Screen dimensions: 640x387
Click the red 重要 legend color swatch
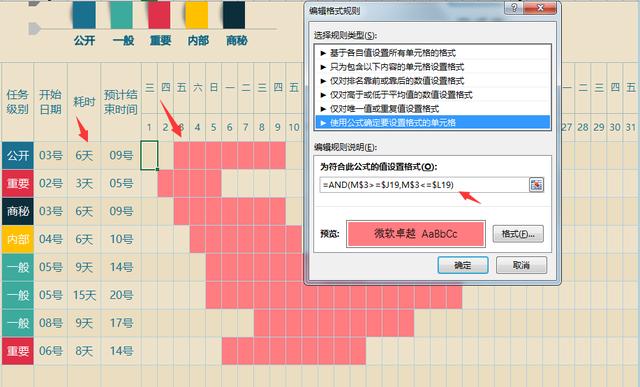tap(159, 15)
